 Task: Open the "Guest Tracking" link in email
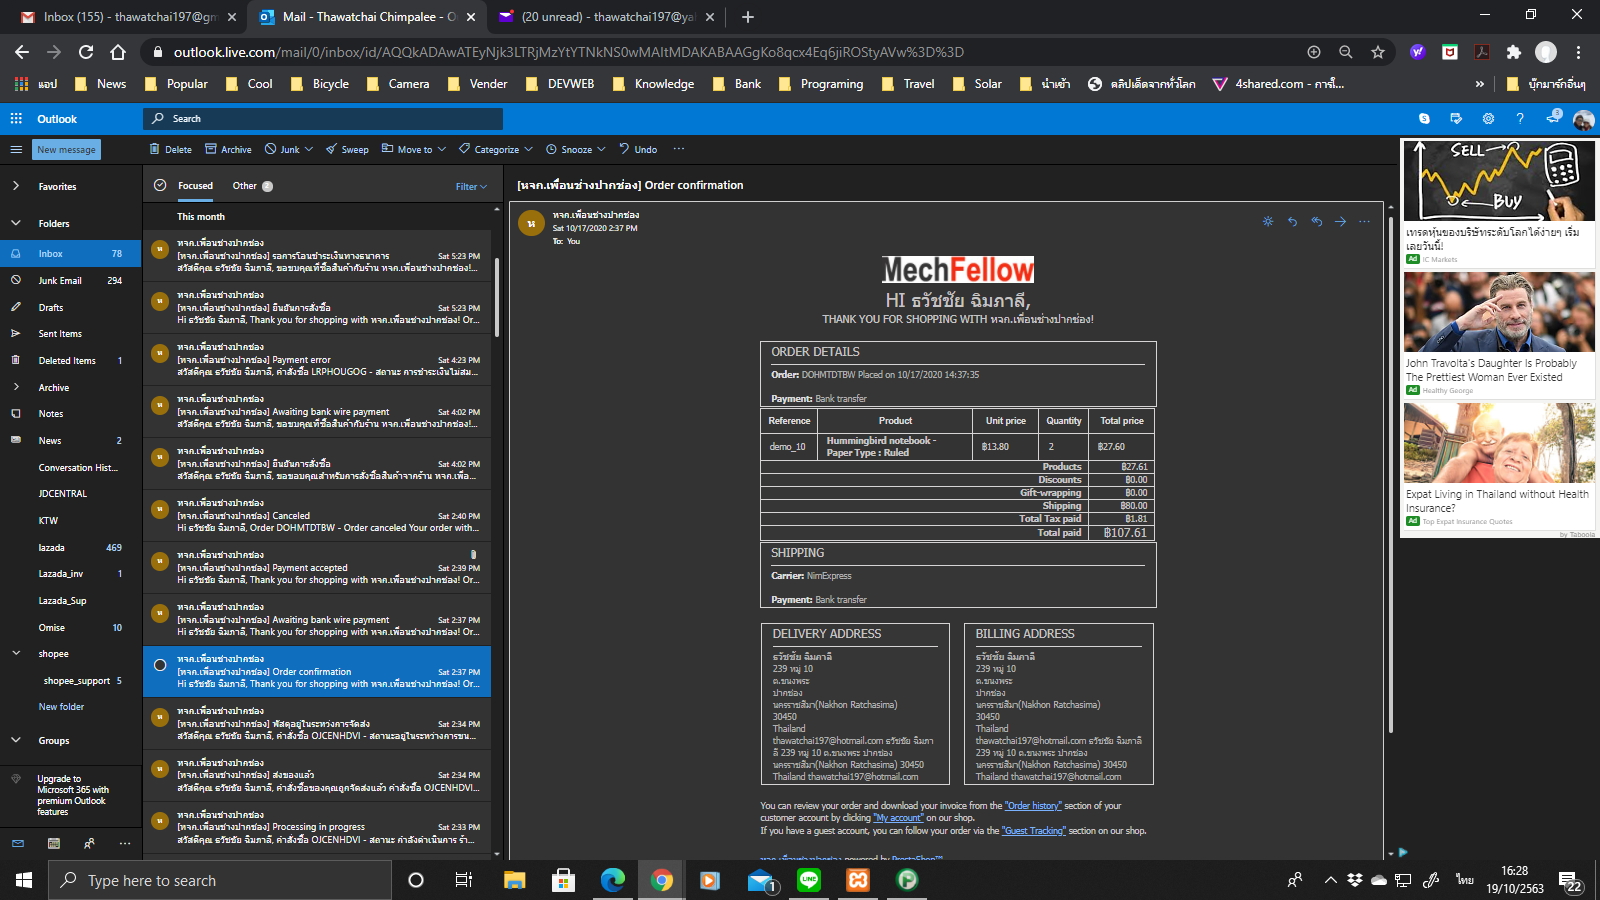[1034, 830]
